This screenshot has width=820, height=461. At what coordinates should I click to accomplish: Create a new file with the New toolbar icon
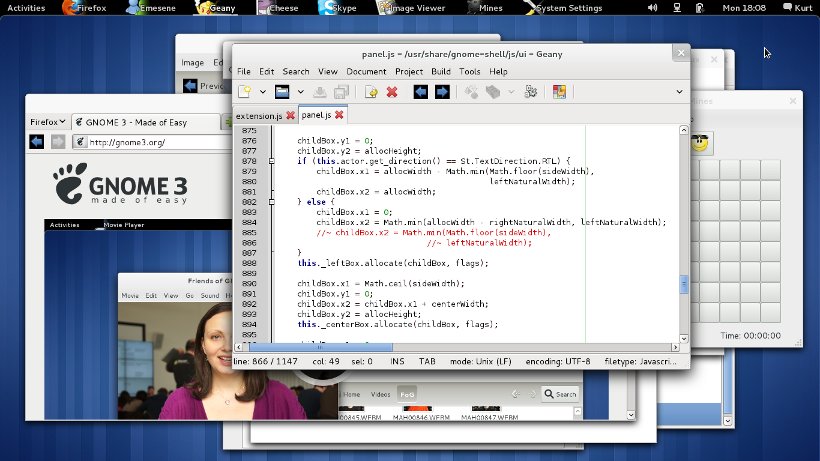coord(244,92)
